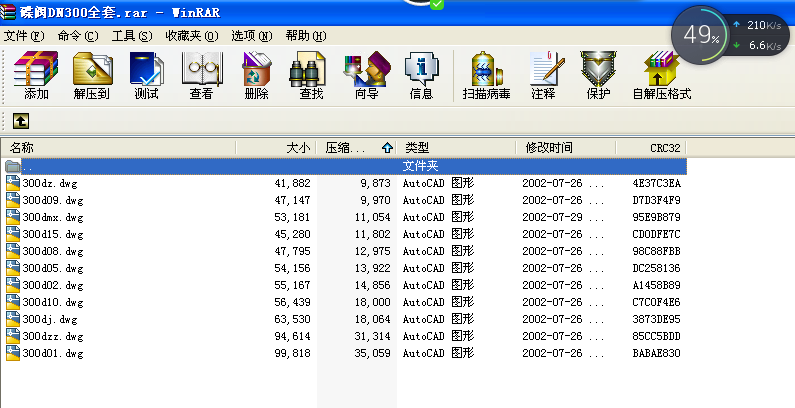The image size is (795, 408).
Task: Open the Options (选项) menu
Action: tap(252, 36)
